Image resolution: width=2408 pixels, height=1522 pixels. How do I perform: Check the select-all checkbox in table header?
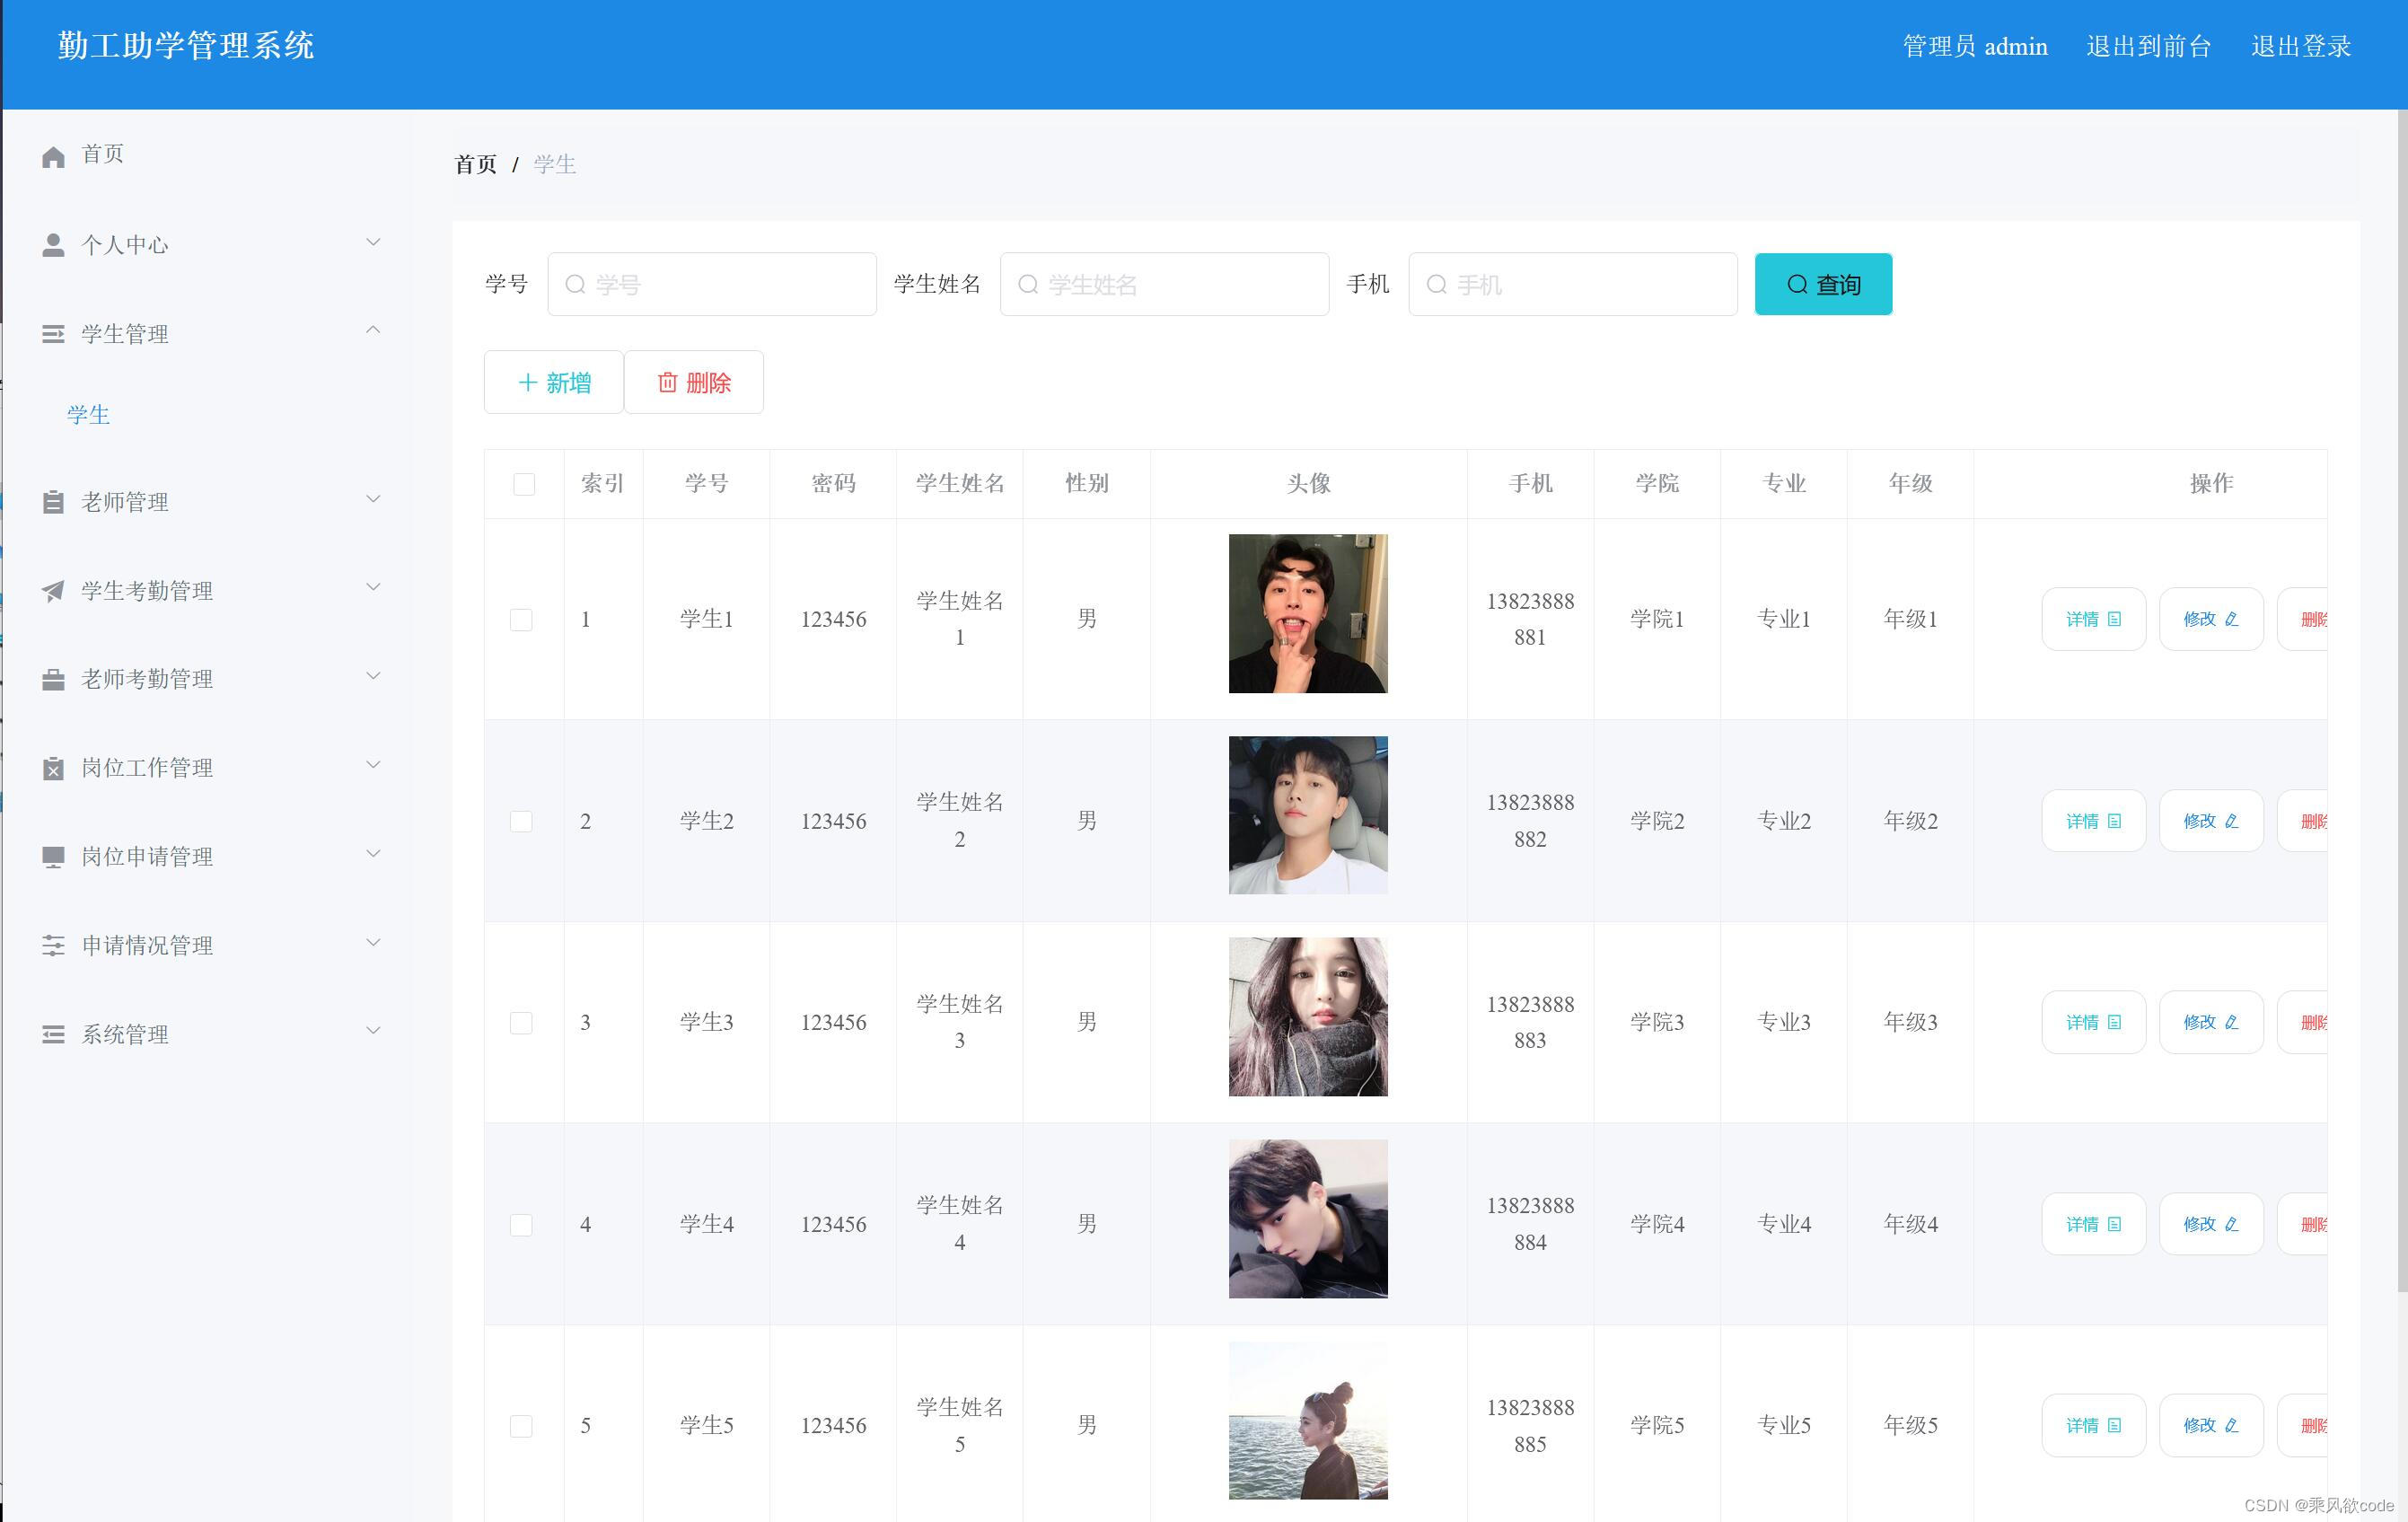tap(522, 483)
